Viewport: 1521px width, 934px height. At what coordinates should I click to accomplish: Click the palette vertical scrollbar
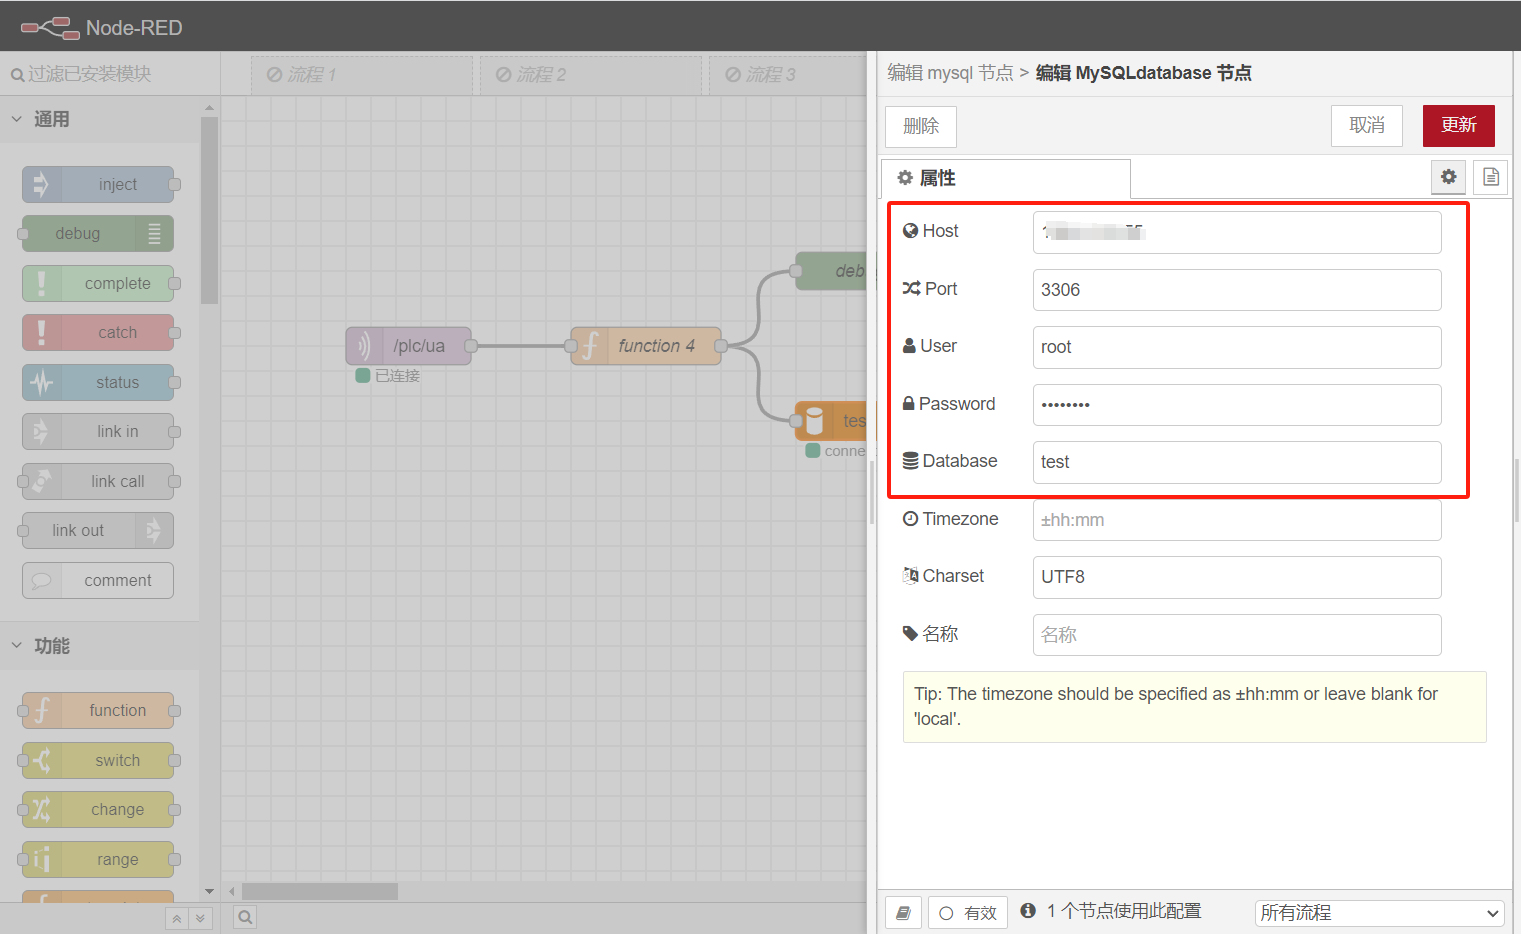(x=209, y=210)
